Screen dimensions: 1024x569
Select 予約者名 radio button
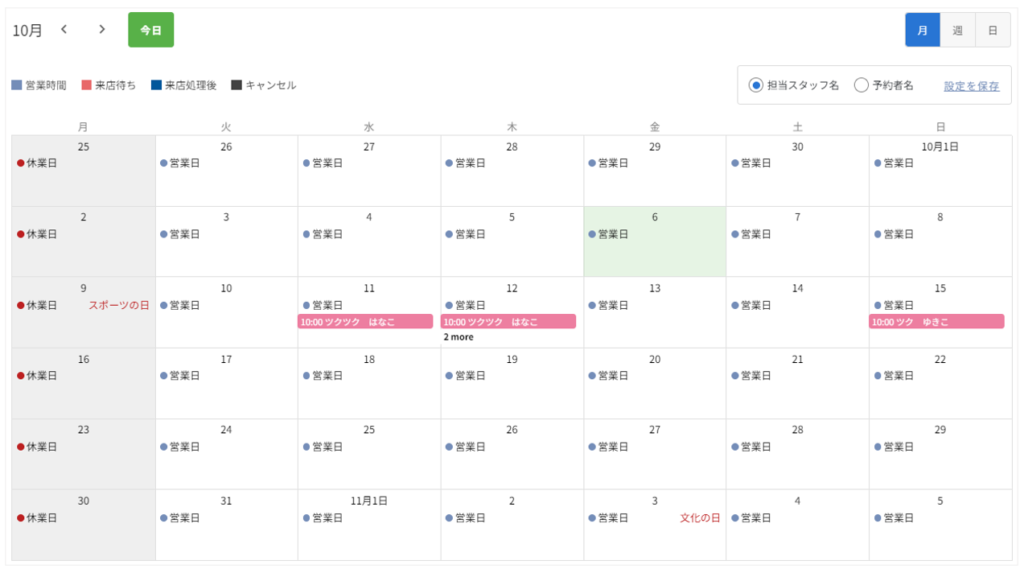click(x=861, y=86)
